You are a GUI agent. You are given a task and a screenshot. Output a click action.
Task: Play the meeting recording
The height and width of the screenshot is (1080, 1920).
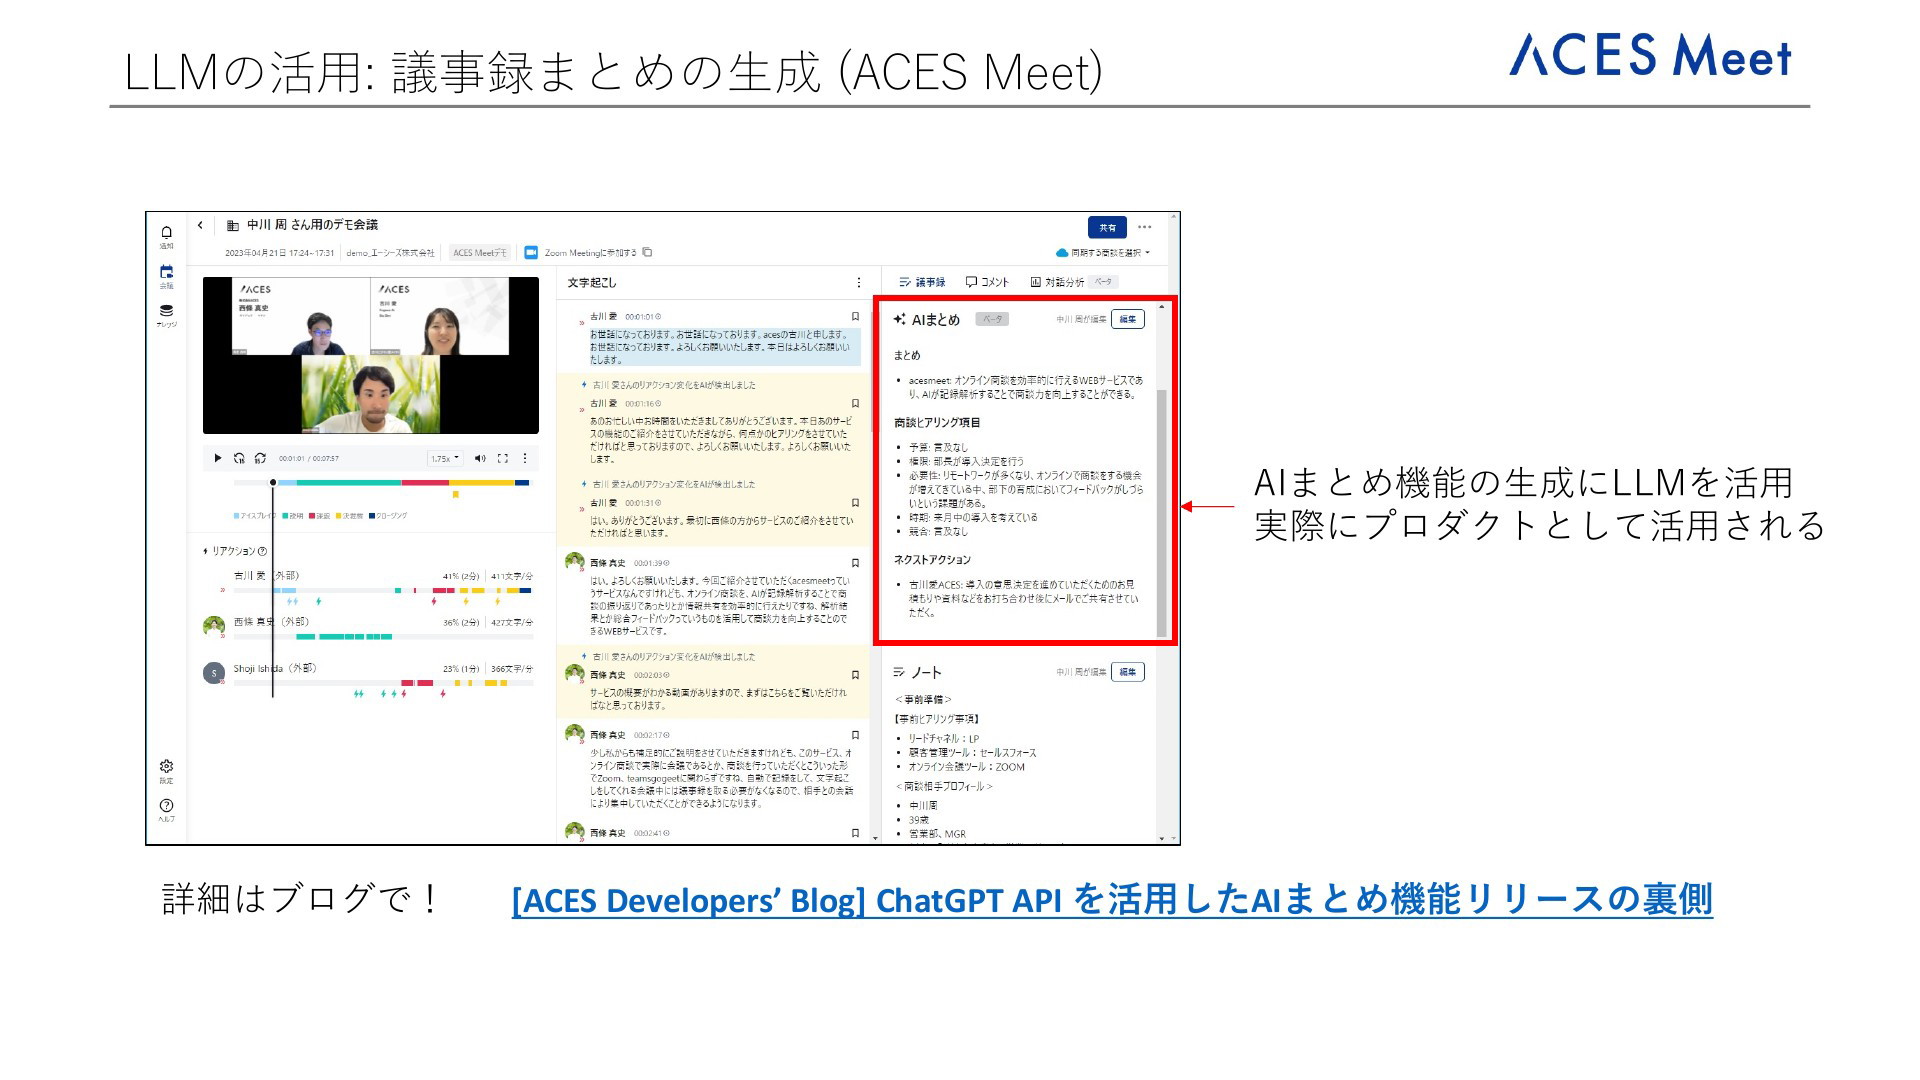point(218,458)
